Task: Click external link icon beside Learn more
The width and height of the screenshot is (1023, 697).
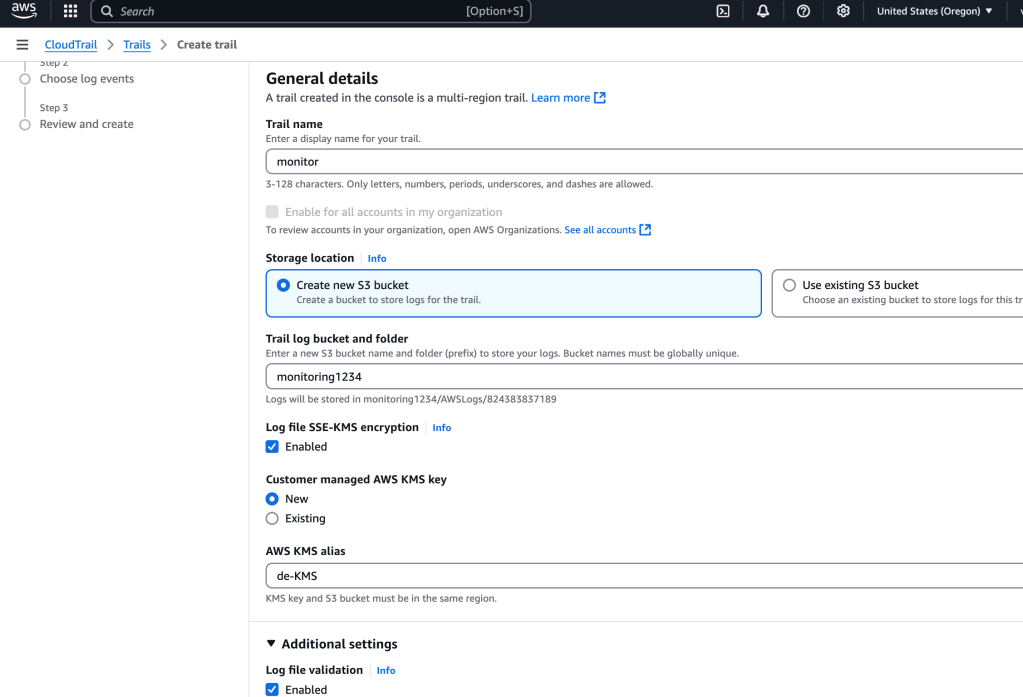Action: click(600, 98)
